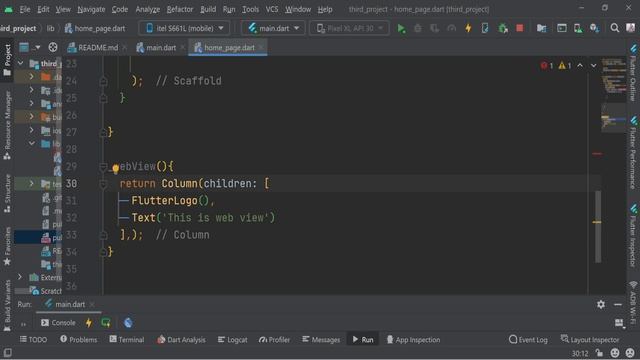Open Flutter Performance side panel
640x360 pixels.
(x=633, y=152)
